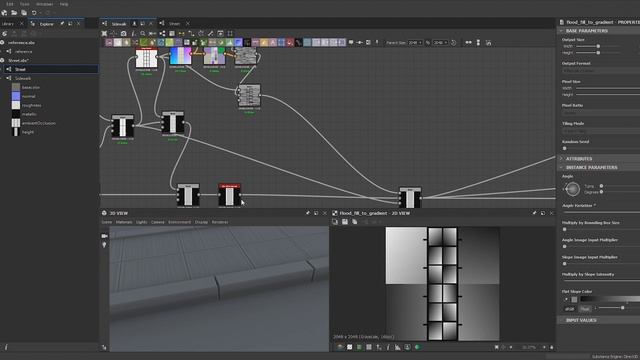Screen dimensions: 640x360
Task: Open the 3D View Display menu
Action: [201, 222]
